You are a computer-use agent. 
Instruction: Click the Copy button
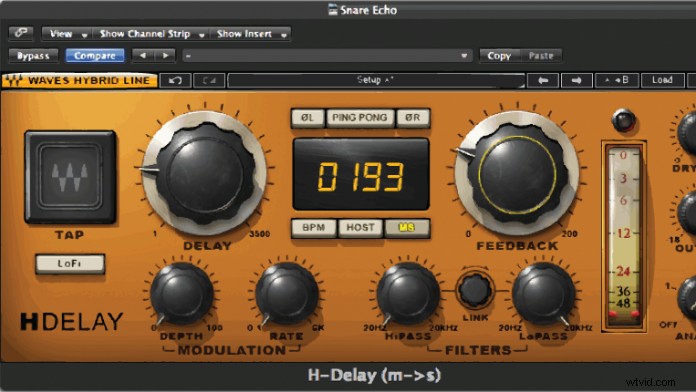(x=499, y=55)
